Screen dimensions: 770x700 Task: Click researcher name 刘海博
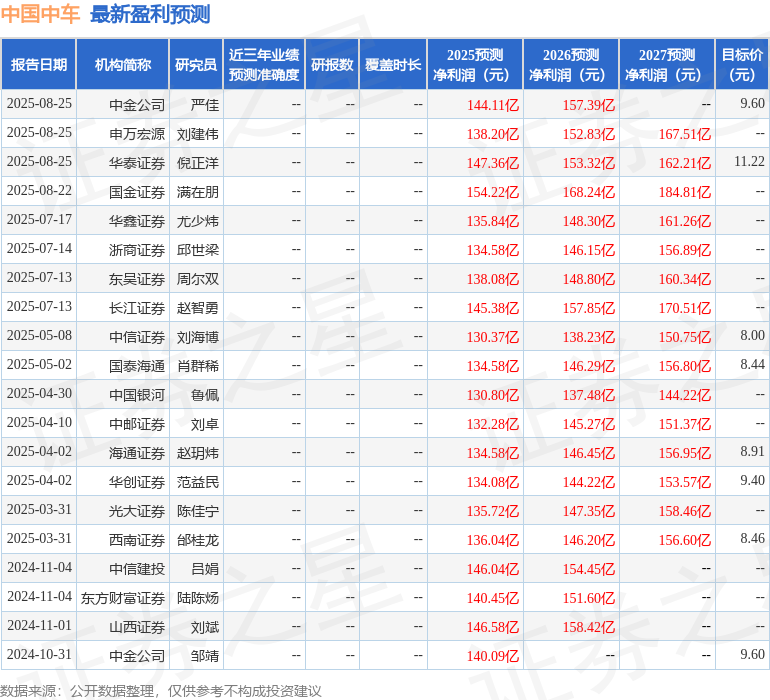click(198, 337)
